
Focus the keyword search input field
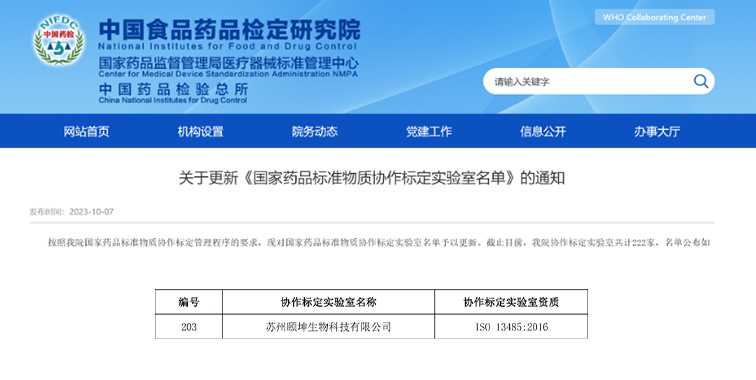click(598, 81)
